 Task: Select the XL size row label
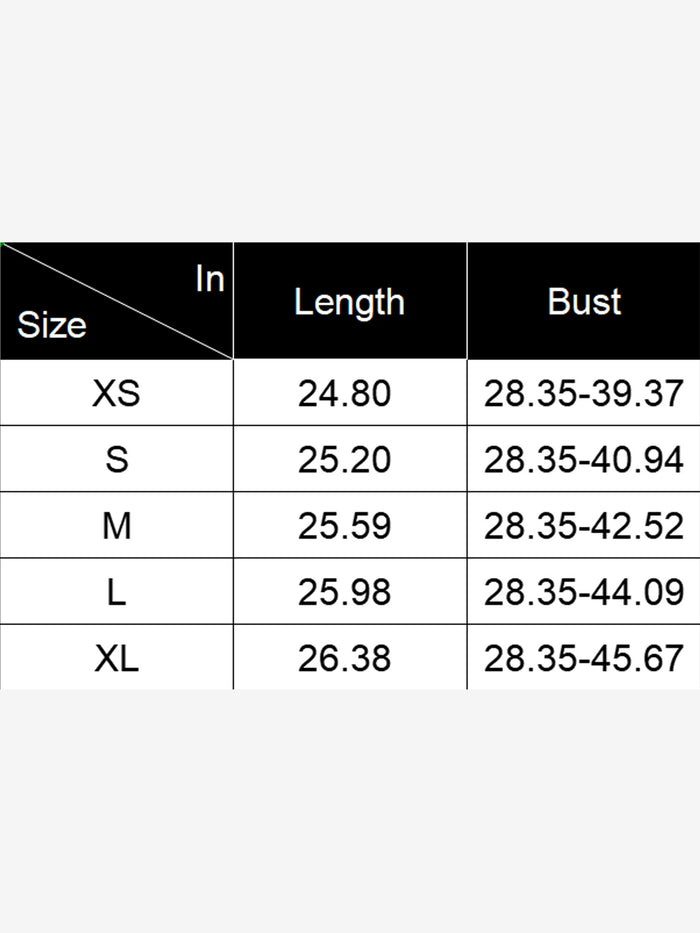coord(116,658)
